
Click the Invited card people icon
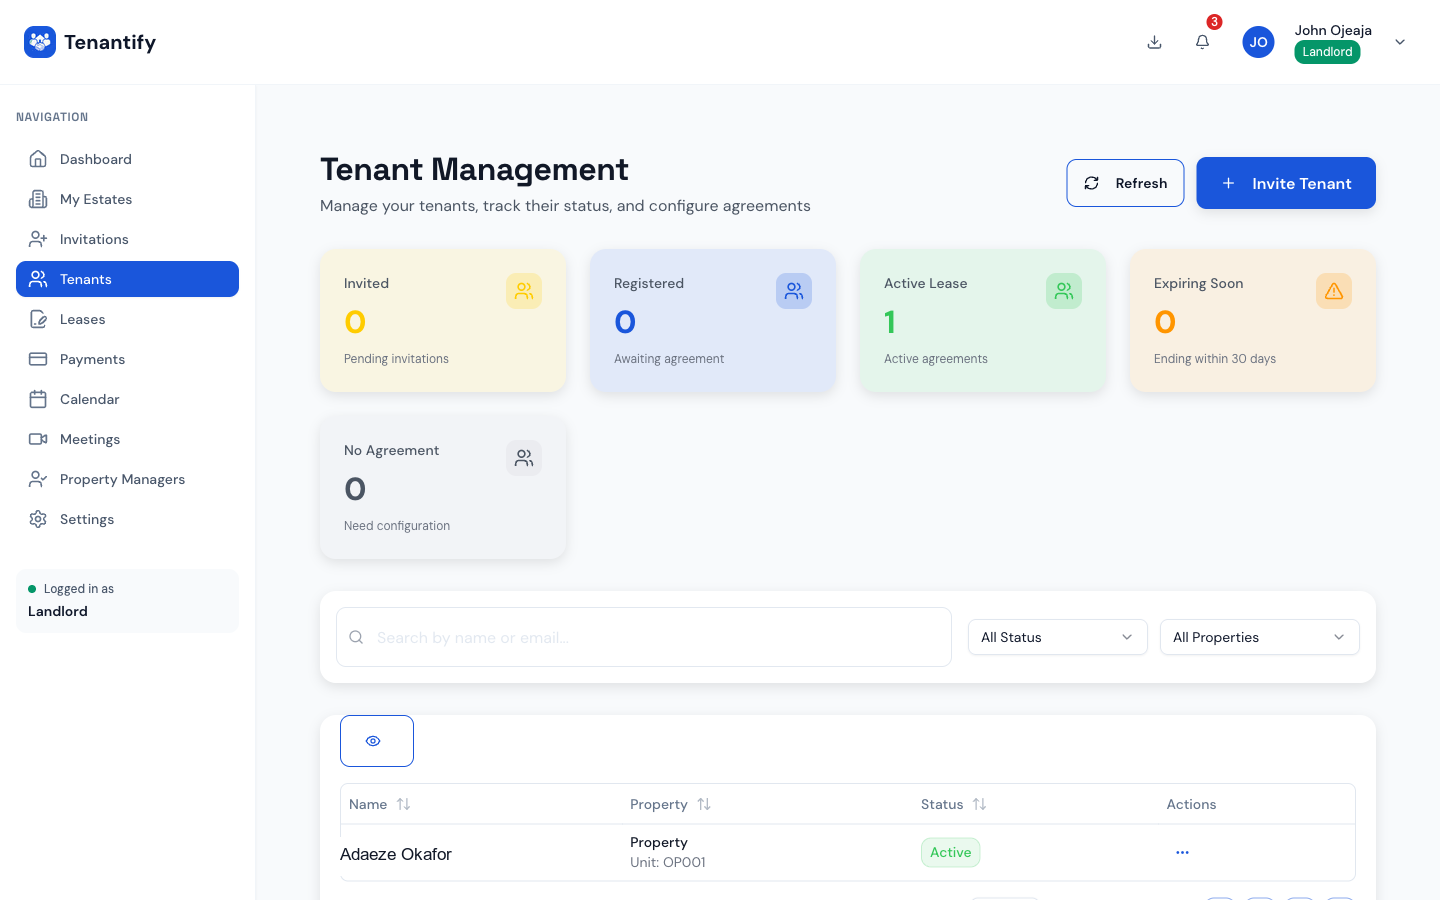524,291
